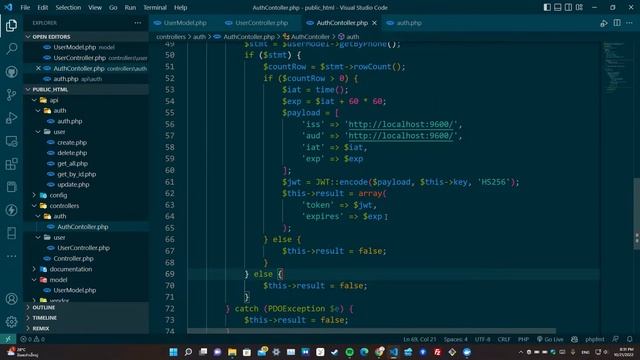Open the Manage gear icon

[x=11, y=322]
